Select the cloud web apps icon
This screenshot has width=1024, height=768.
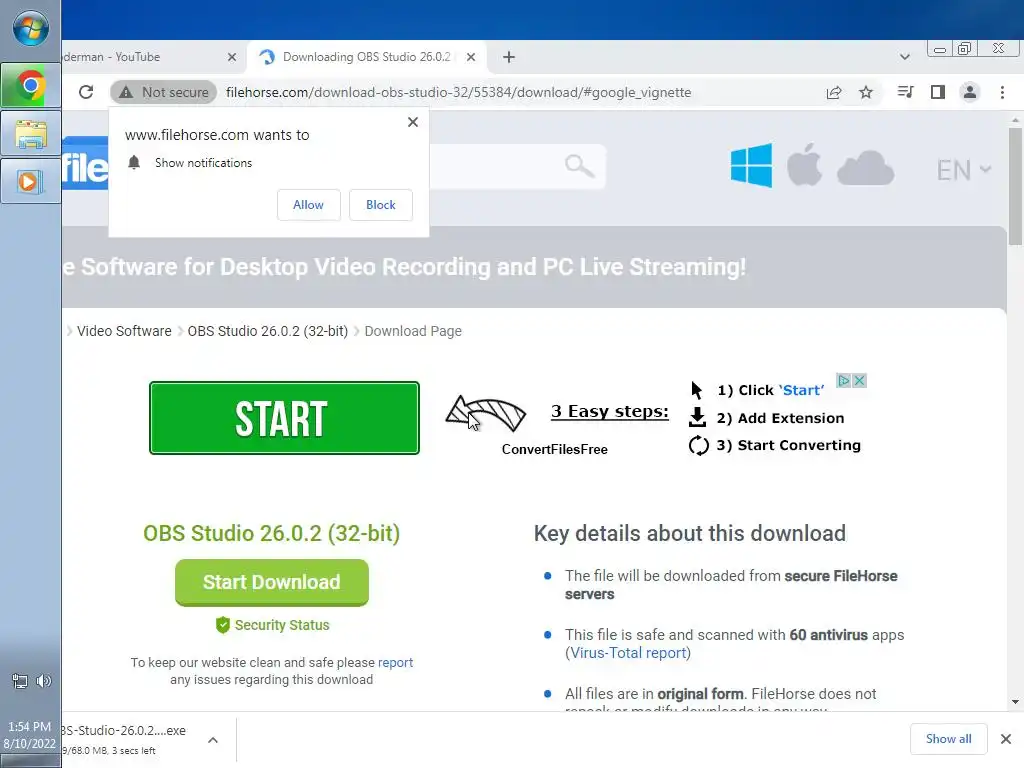[x=865, y=168]
